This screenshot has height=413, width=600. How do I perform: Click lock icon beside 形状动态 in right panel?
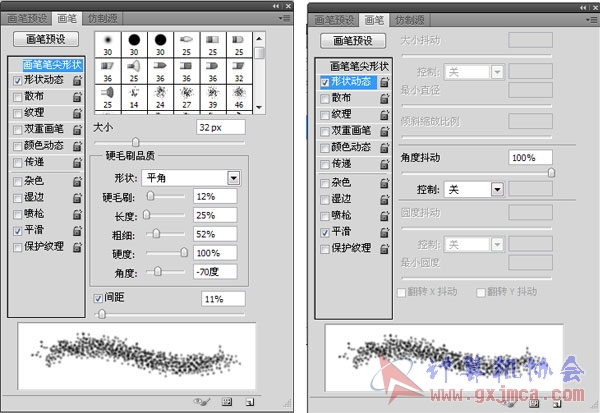pyautogui.click(x=385, y=82)
